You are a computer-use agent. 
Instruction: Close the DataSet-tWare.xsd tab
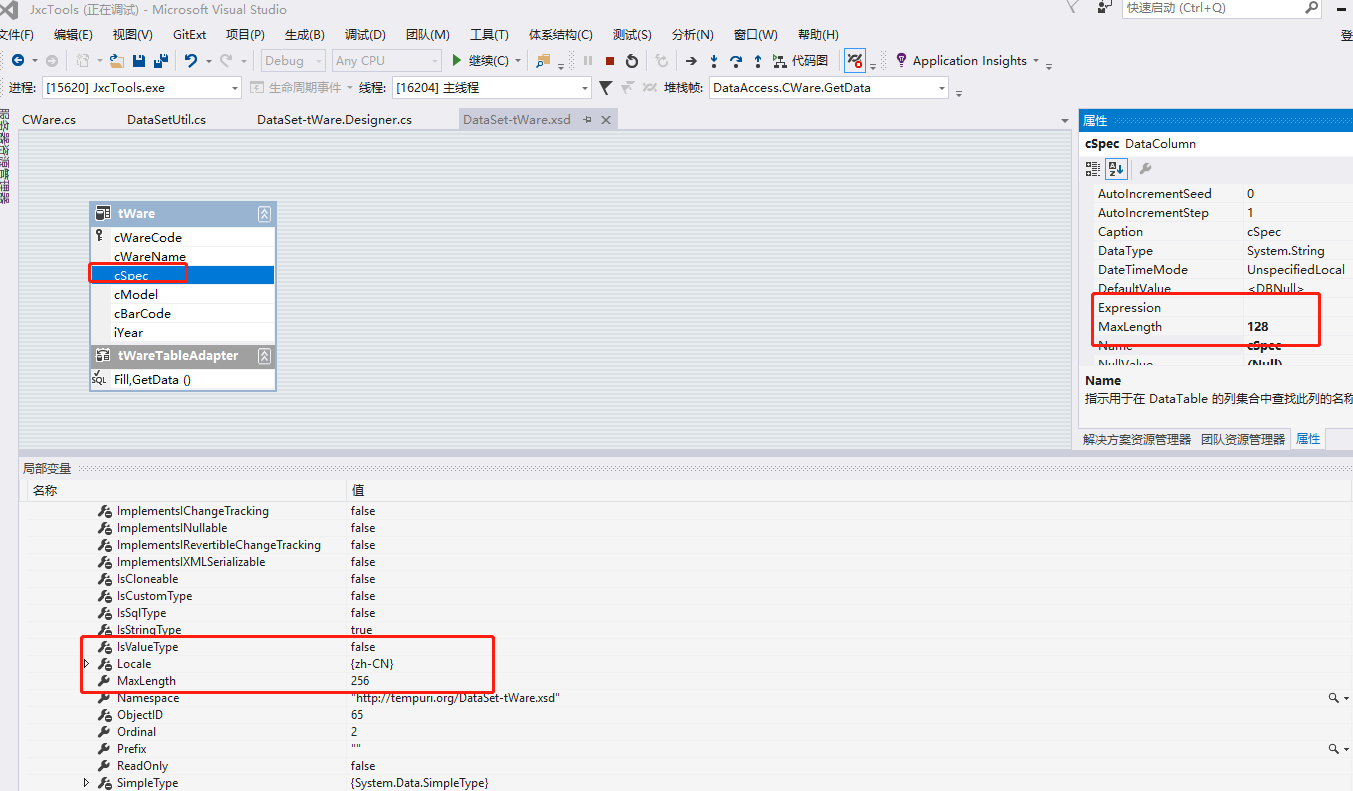click(x=605, y=120)
